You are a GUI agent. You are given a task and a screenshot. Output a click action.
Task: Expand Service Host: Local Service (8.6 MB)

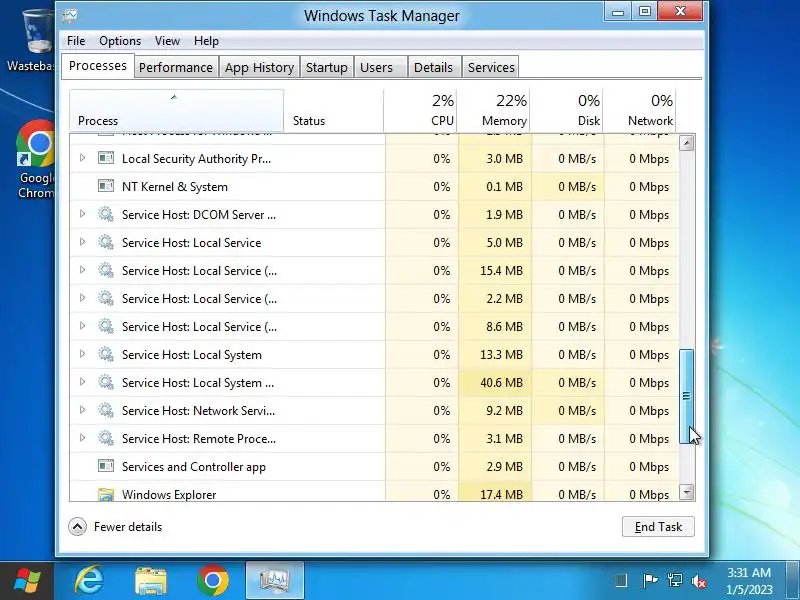click(82, 326)
